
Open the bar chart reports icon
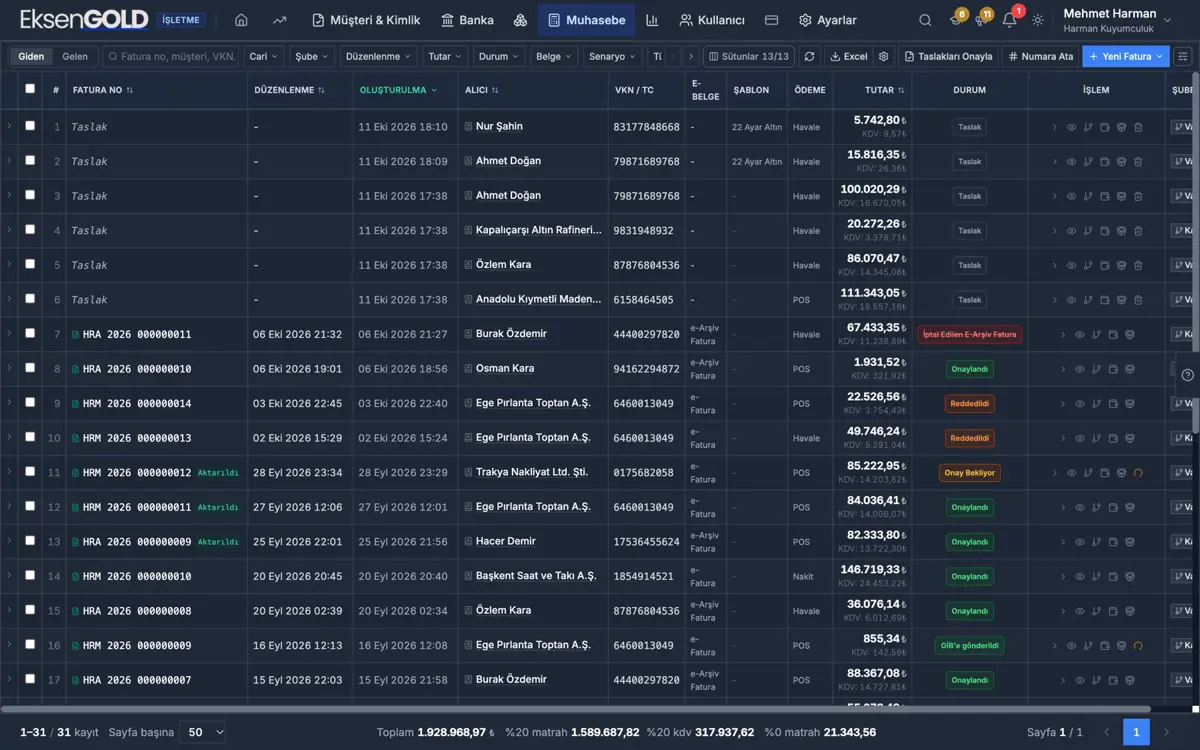(652, 20)
